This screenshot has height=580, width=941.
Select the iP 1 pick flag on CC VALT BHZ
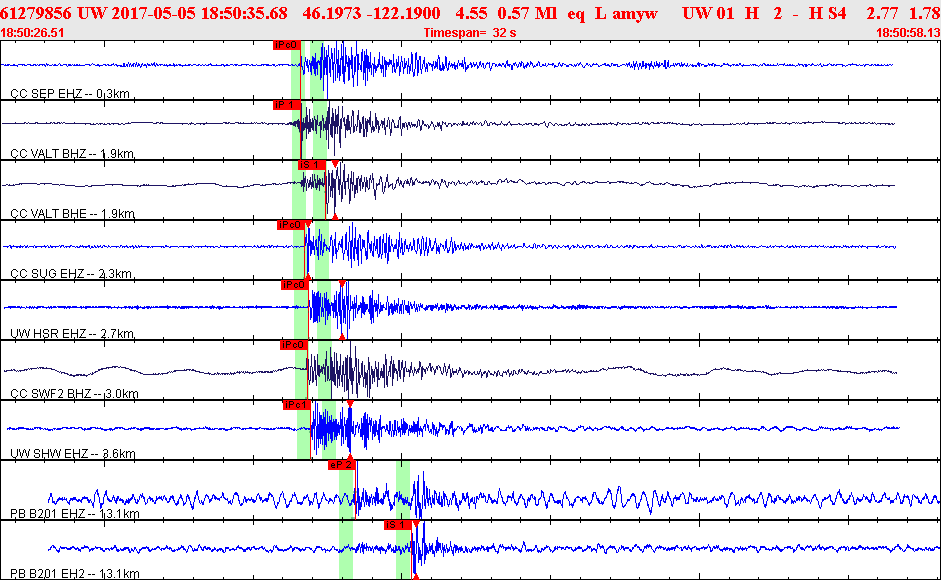point(286,105)
